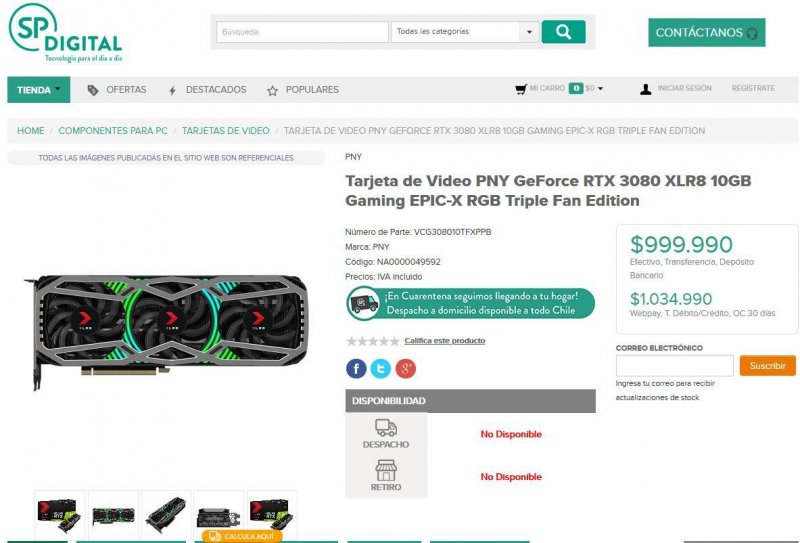Viewport: 800px width, 543px height.
Task: Select the first product box thumbnail
Action: (x=59, y=515)
